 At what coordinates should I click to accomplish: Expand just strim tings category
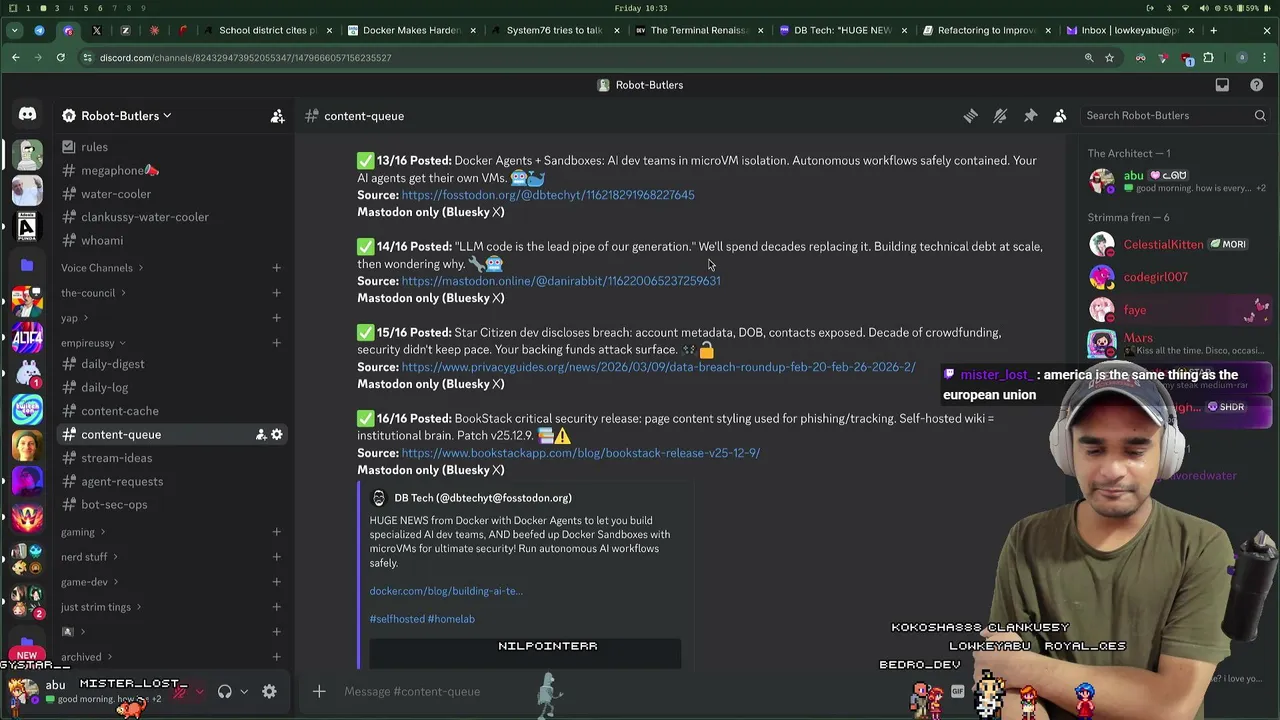pyautogui.click(x=101, y=607)
